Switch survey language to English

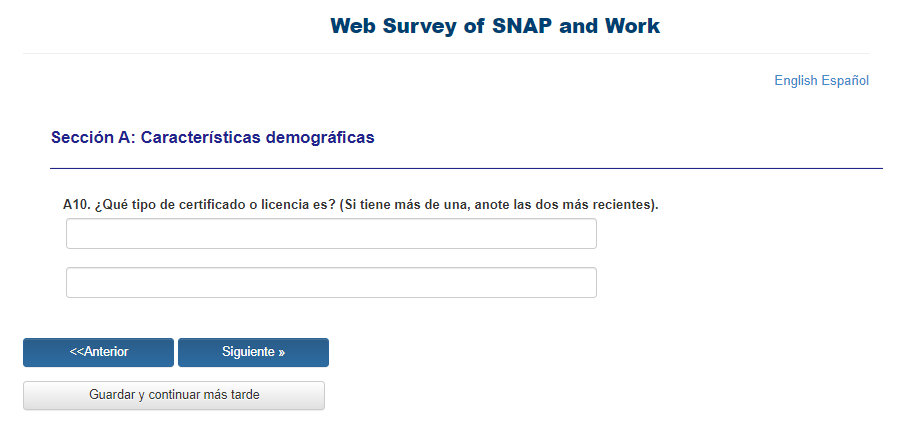tap(795, 80)
